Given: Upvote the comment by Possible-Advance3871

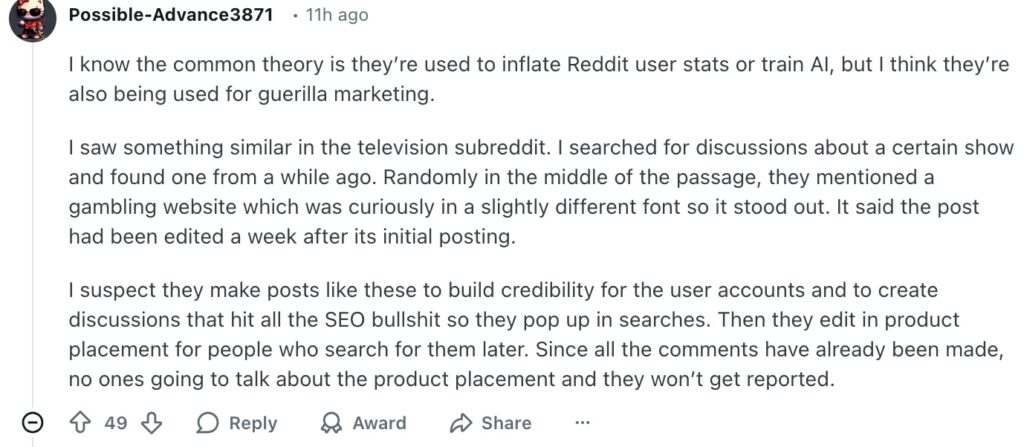Looking at the screenshot, I should 81,423.
